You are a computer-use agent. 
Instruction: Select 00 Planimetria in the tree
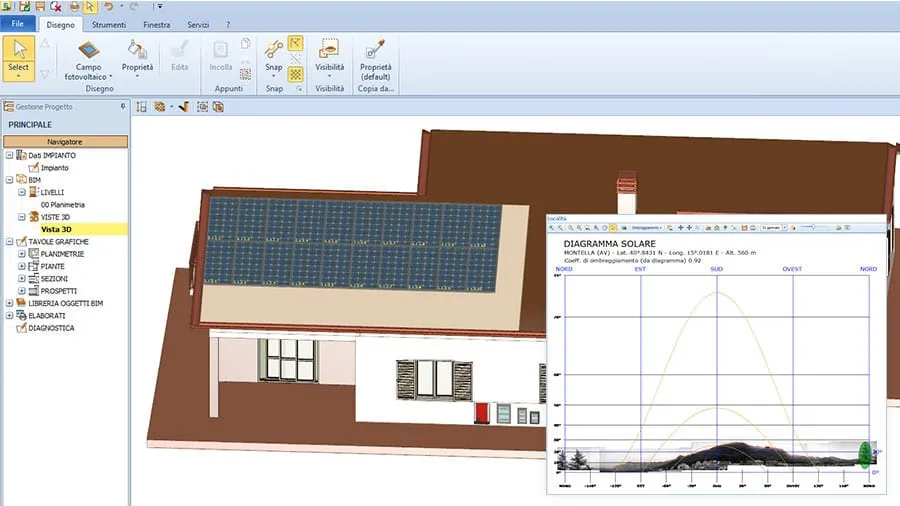point(62,204)
